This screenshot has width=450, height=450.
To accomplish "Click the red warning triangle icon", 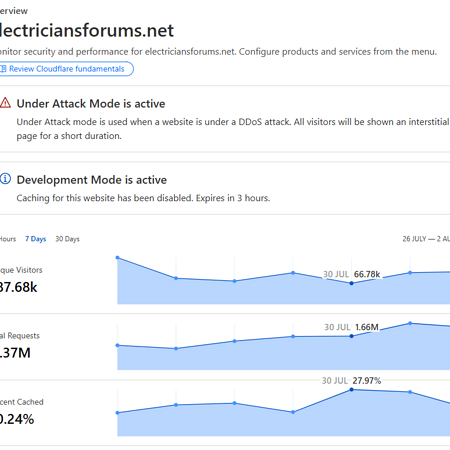I will 5,103.
